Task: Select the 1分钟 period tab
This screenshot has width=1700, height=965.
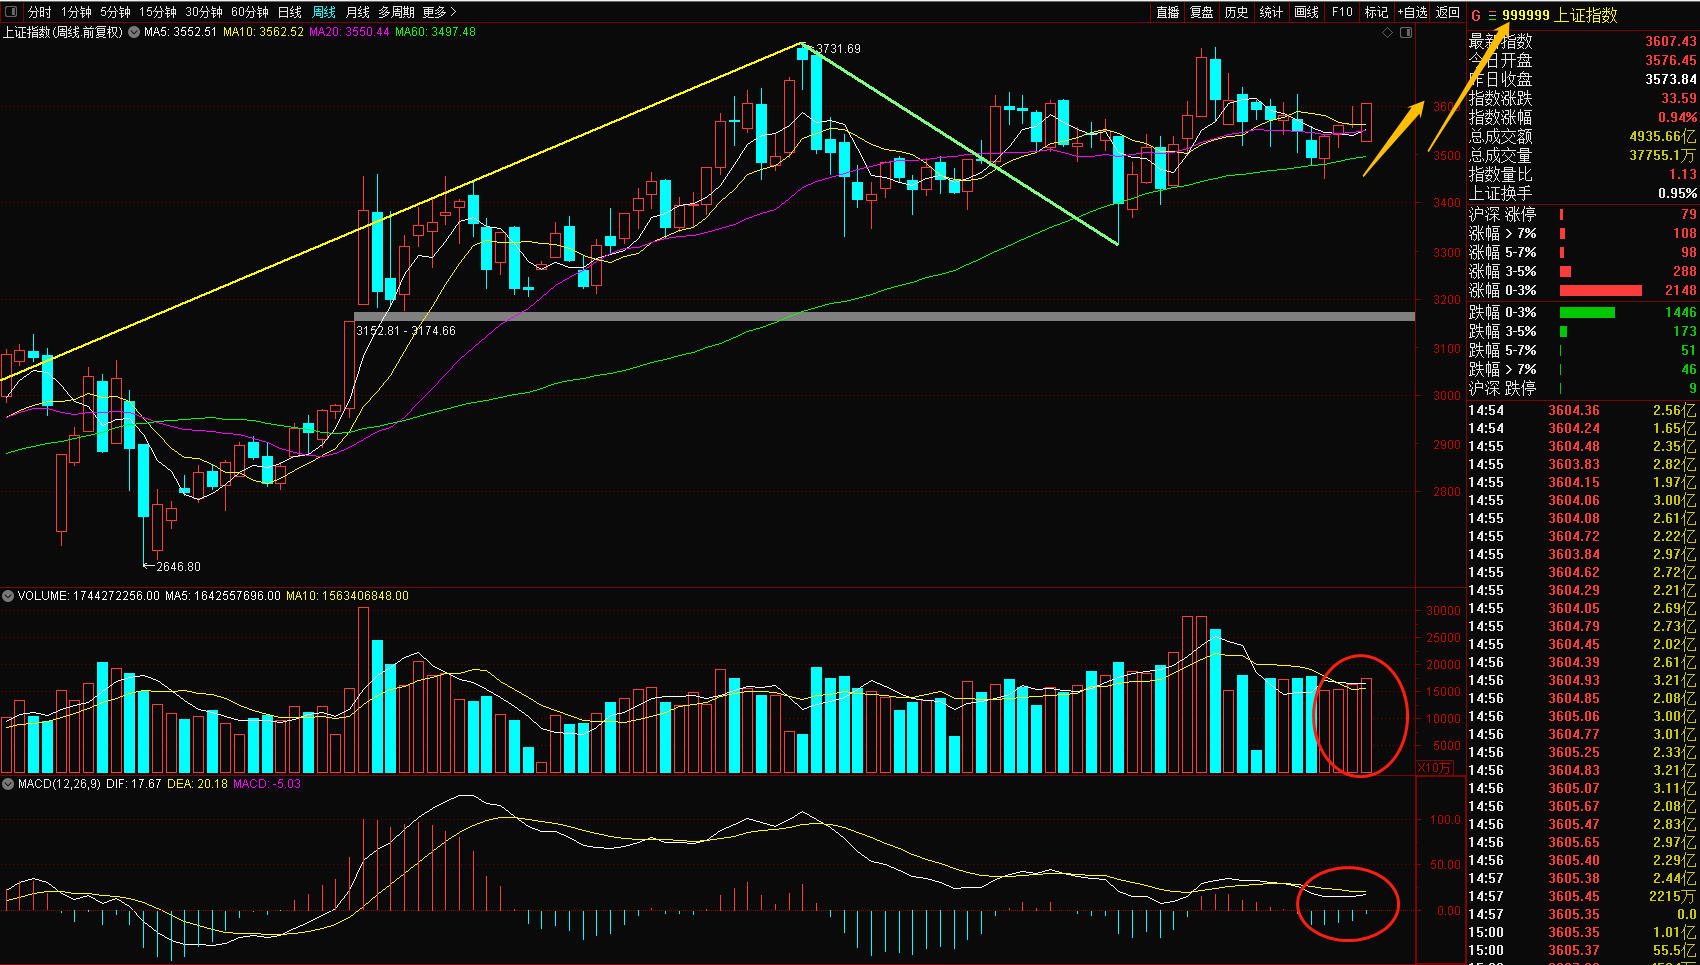Action: click(x=76, y=12)
